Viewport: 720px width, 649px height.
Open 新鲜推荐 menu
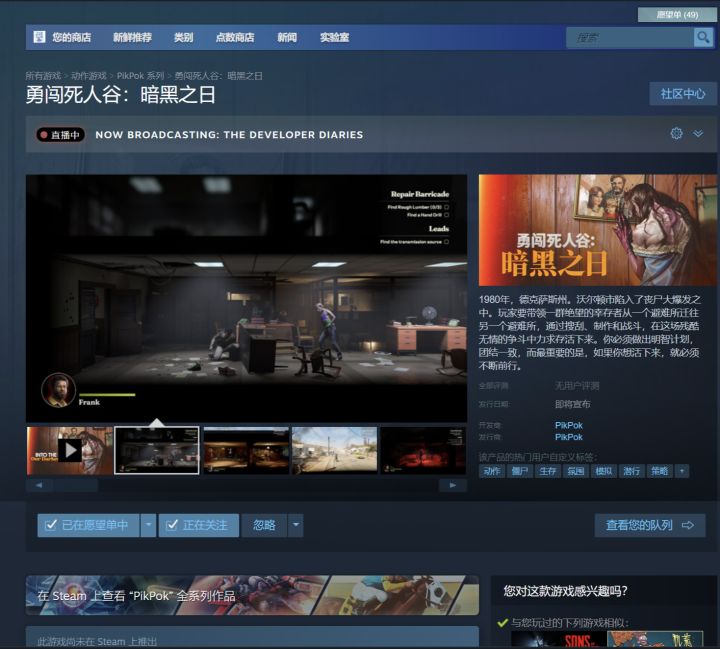pyautogui.click(x=132, y=37)
